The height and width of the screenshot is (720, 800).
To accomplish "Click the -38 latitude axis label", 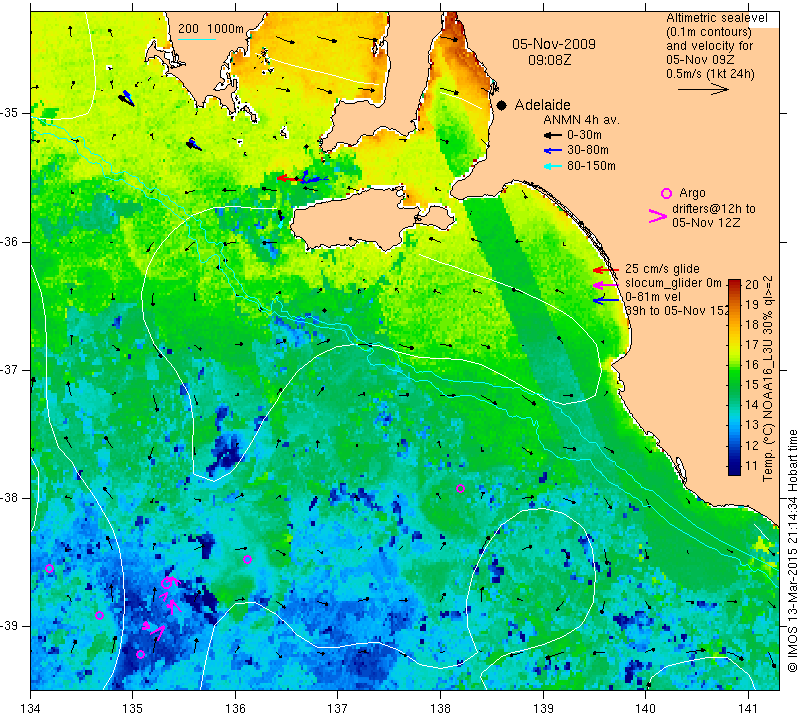I will tap(10, 498).
